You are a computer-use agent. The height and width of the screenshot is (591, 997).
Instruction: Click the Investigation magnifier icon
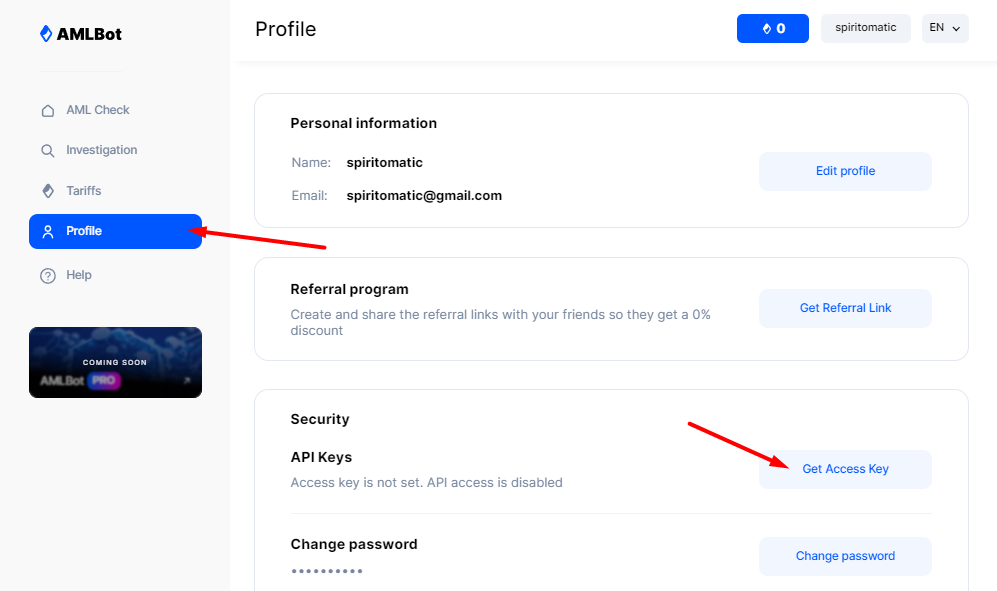pos(47,151)
